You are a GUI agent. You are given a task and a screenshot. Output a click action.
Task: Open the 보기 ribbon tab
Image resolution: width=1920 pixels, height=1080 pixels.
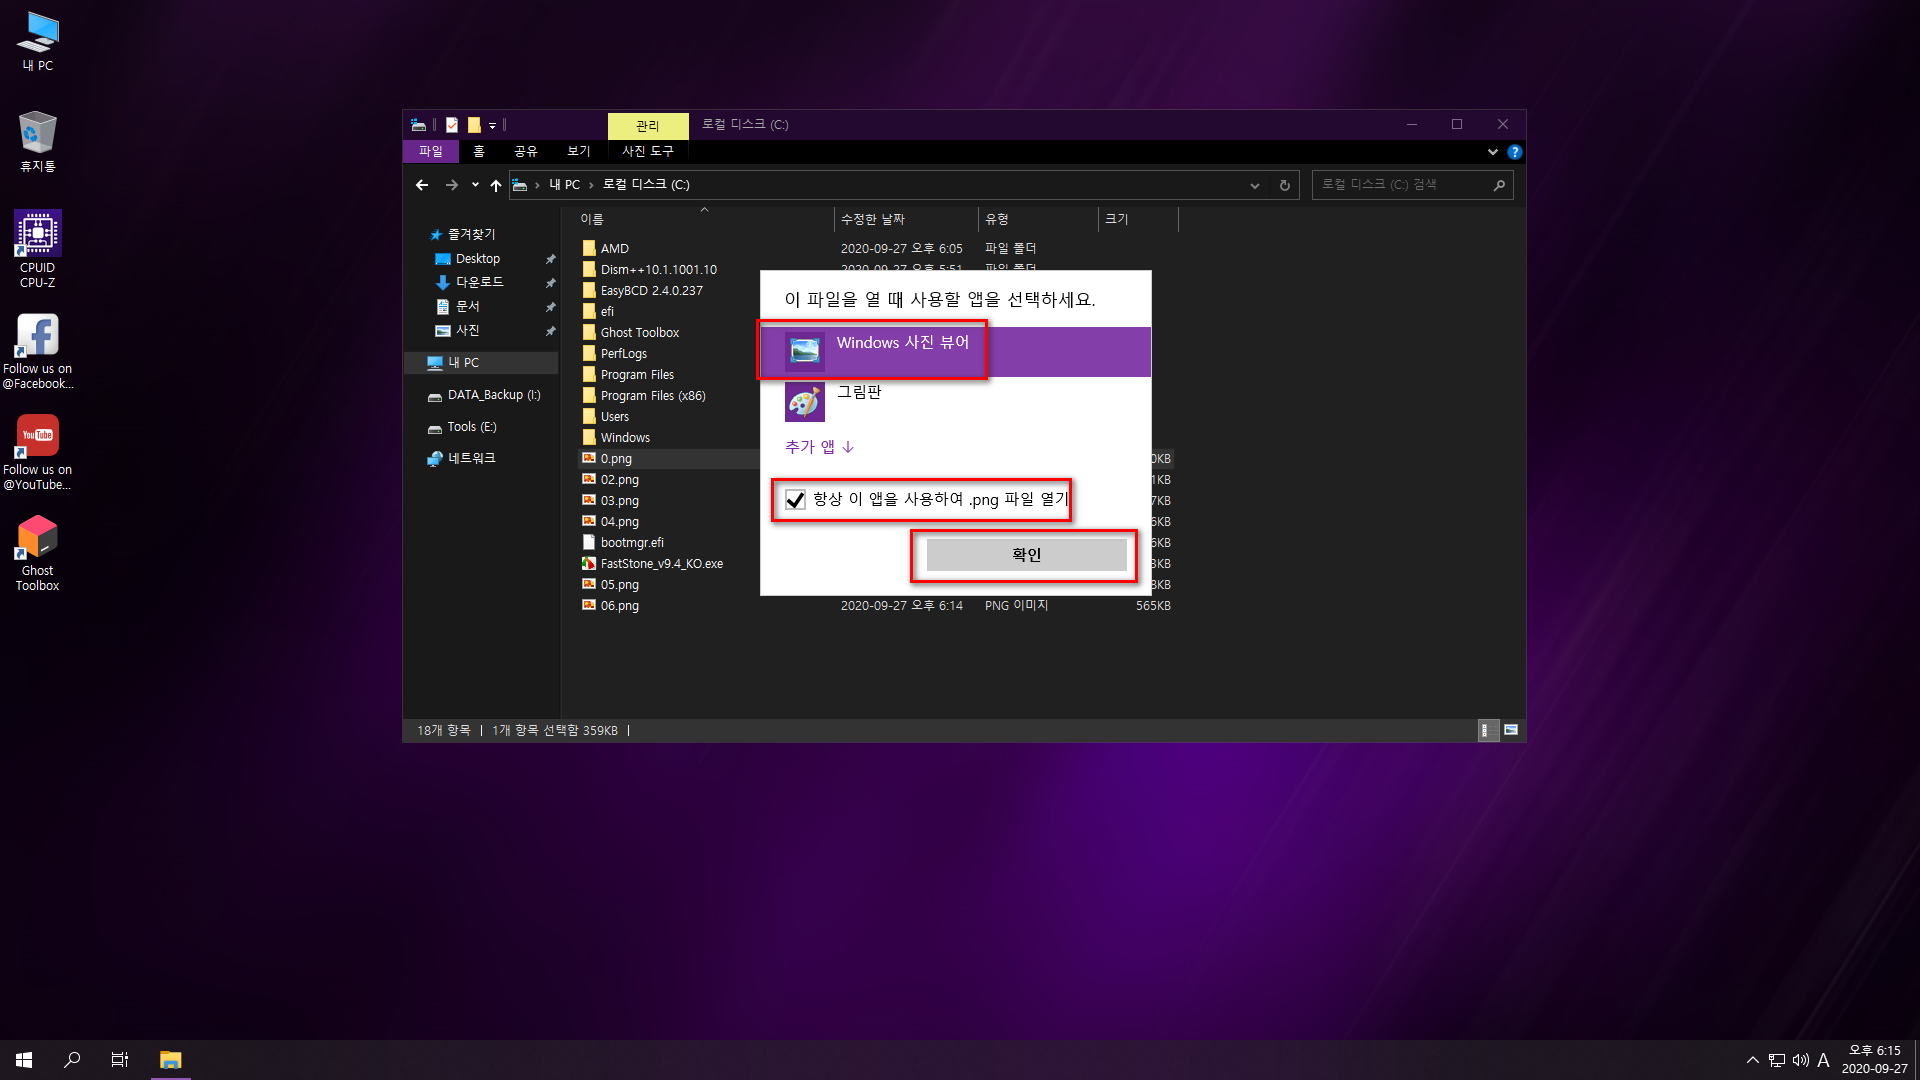[x=579, y=151]
